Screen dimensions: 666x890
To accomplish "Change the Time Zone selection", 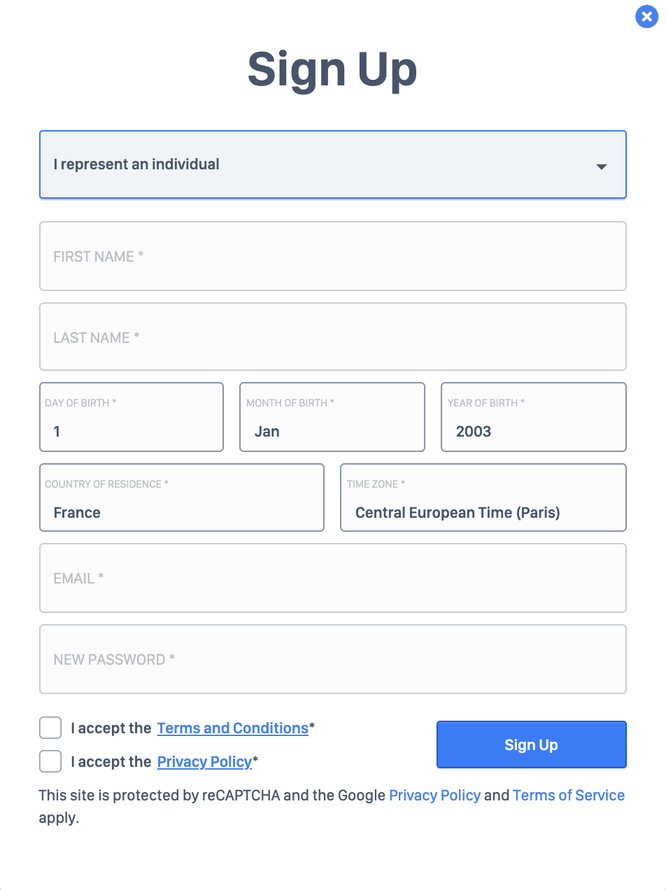I will point(483,498).
